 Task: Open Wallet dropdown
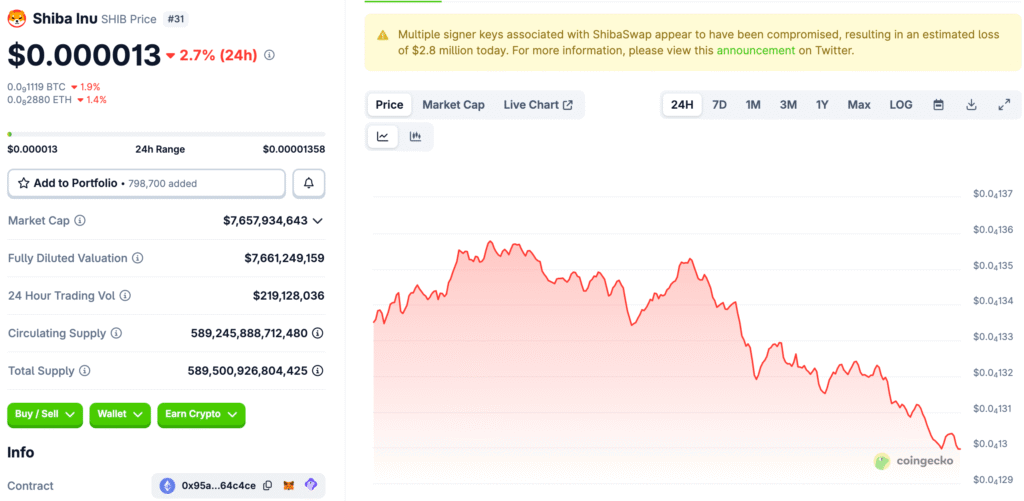click(x=120, y=415)
